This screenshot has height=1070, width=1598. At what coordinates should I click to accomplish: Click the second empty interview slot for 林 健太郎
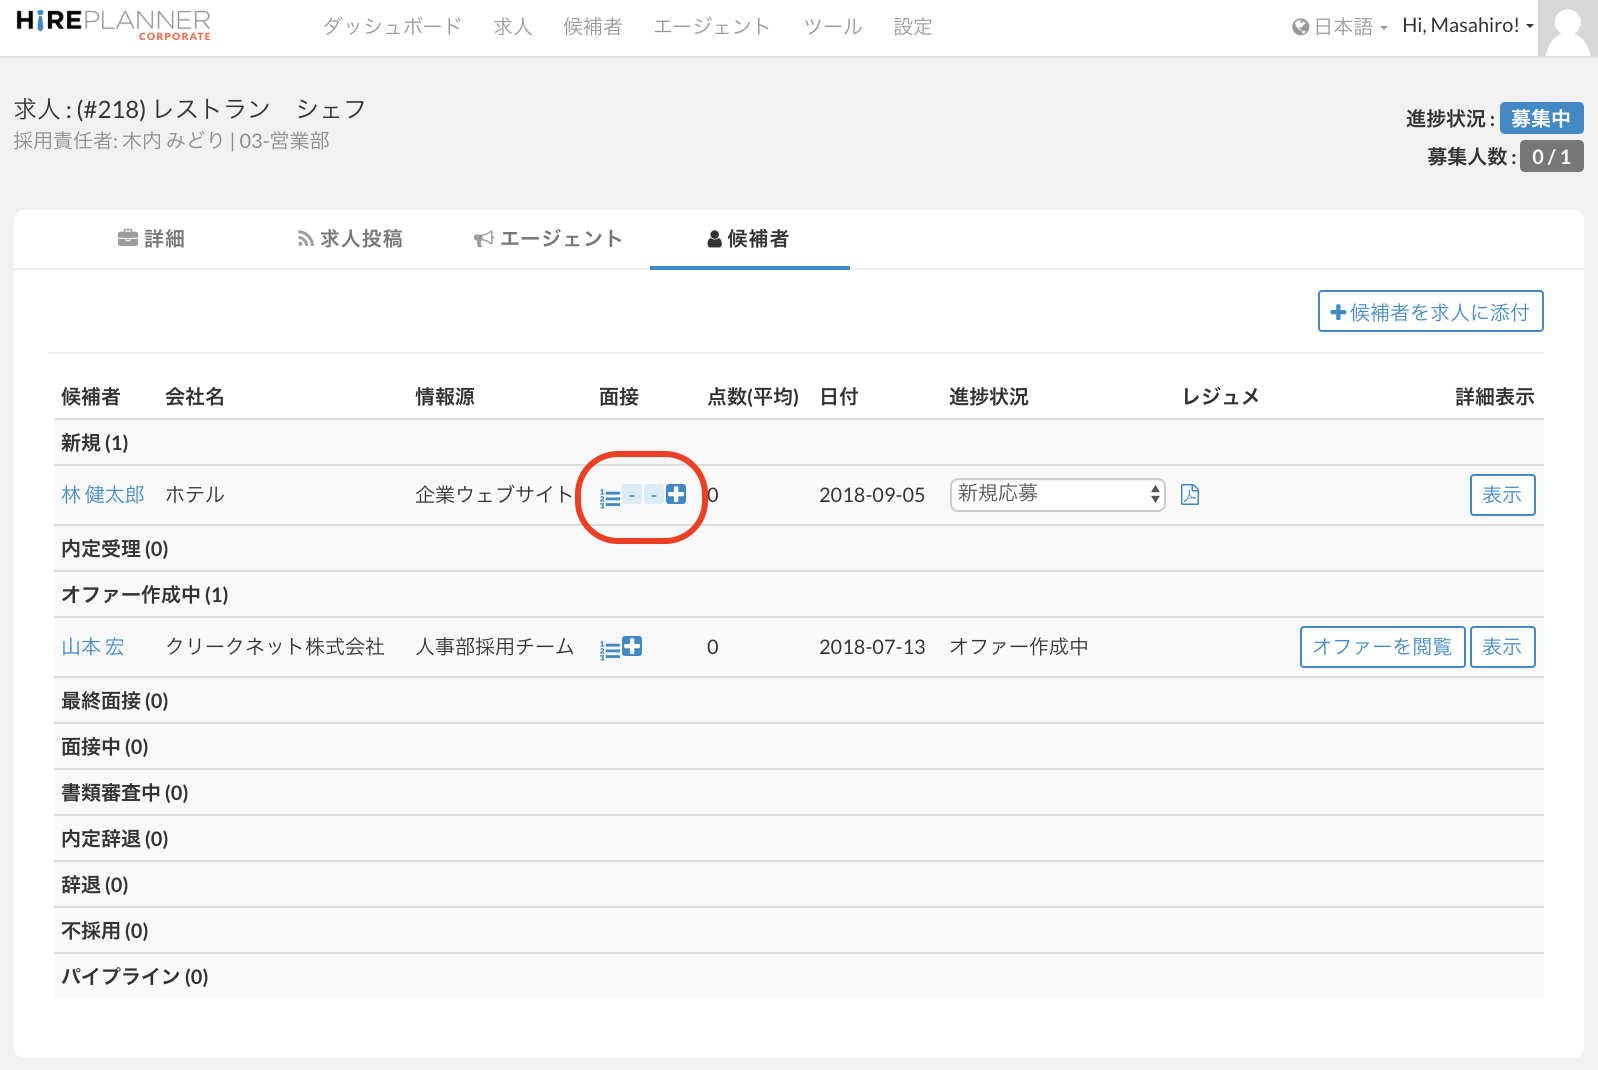tap(653, 495)
